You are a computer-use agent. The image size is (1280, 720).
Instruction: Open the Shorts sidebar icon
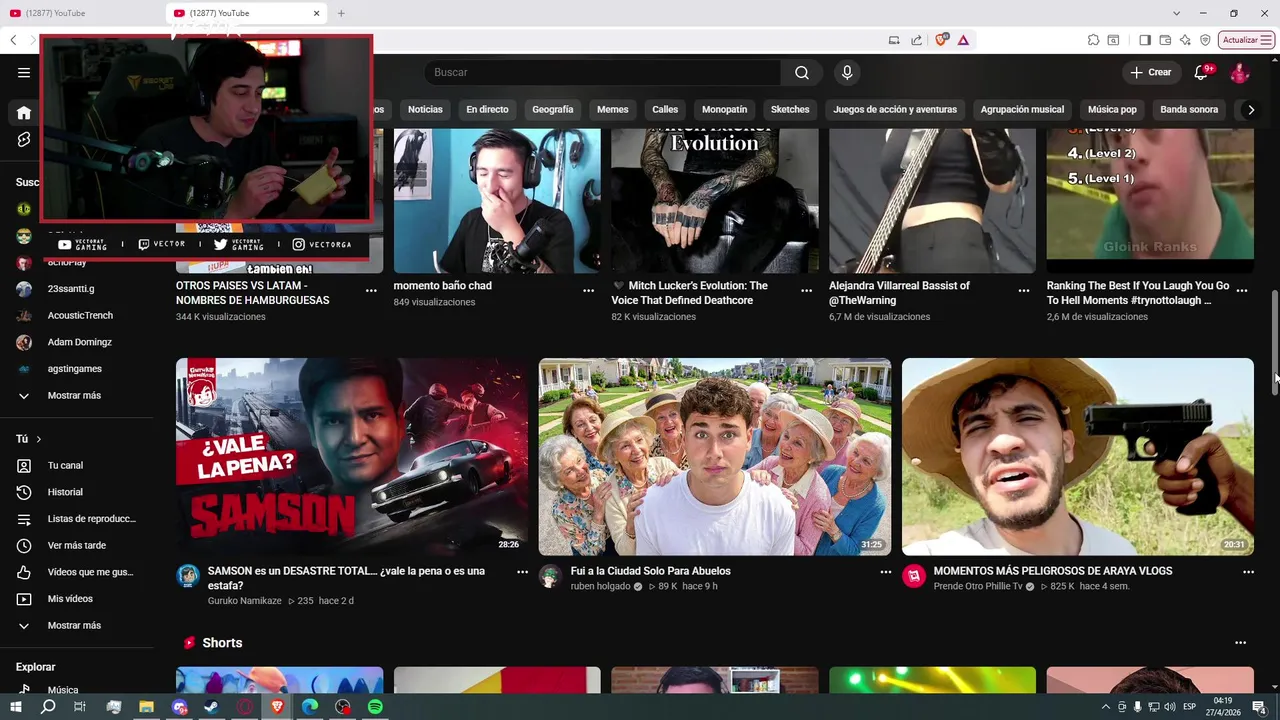coord(24,139)
